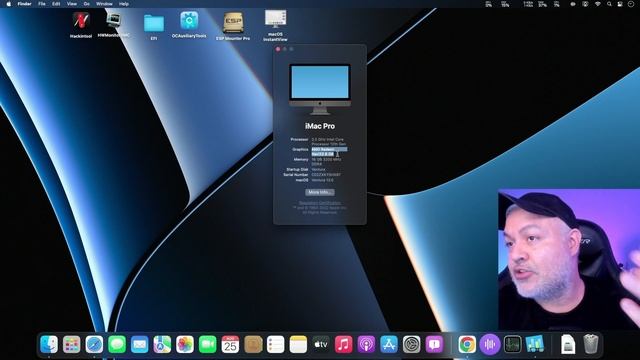Launch Google Chrome from the Dock
Viewport: 640px width, 360px height.
click(x=467, y=344)
